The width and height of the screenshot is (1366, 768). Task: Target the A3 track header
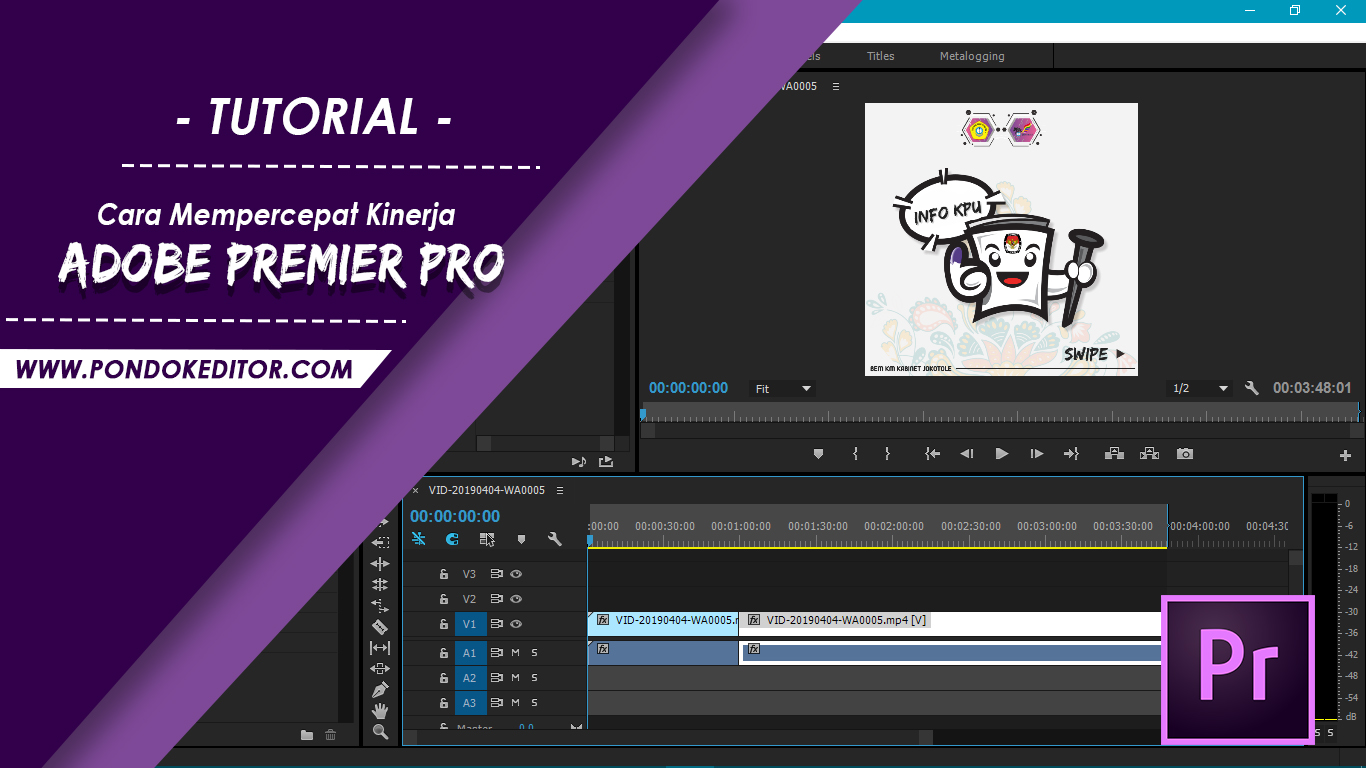[470, 703]
